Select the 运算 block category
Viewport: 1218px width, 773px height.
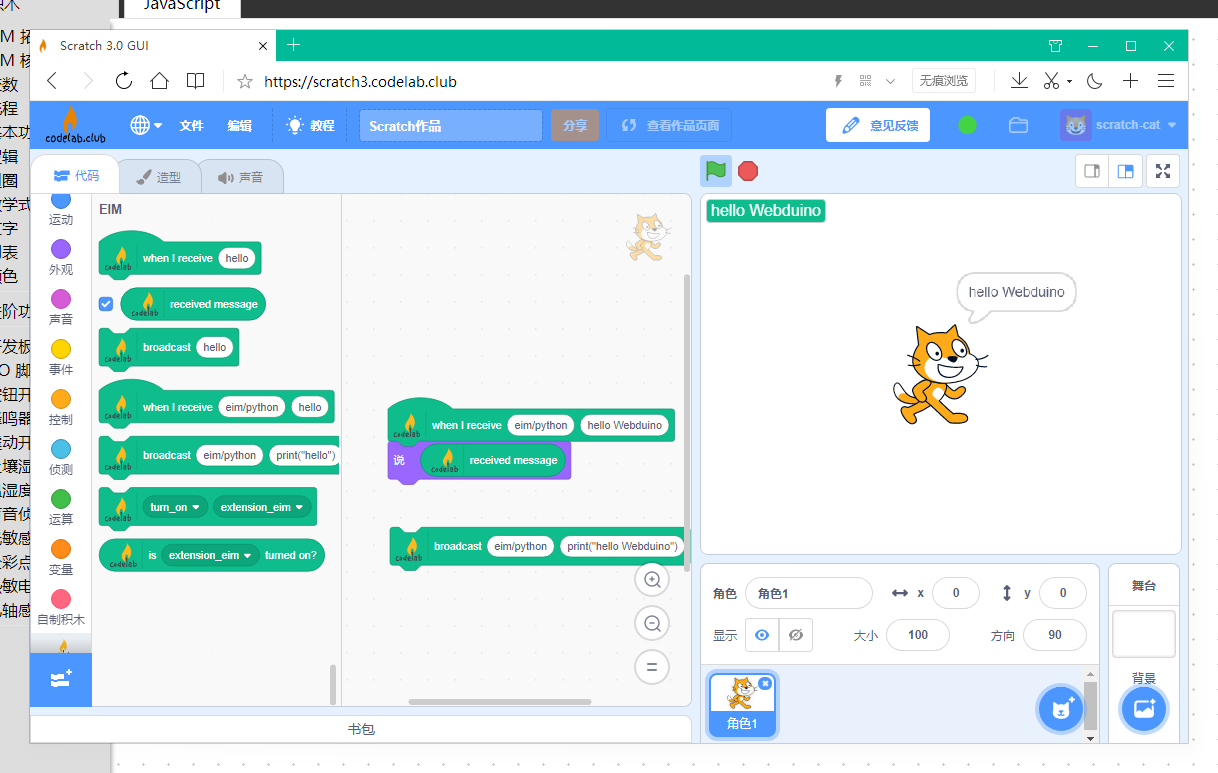[61, 506]
